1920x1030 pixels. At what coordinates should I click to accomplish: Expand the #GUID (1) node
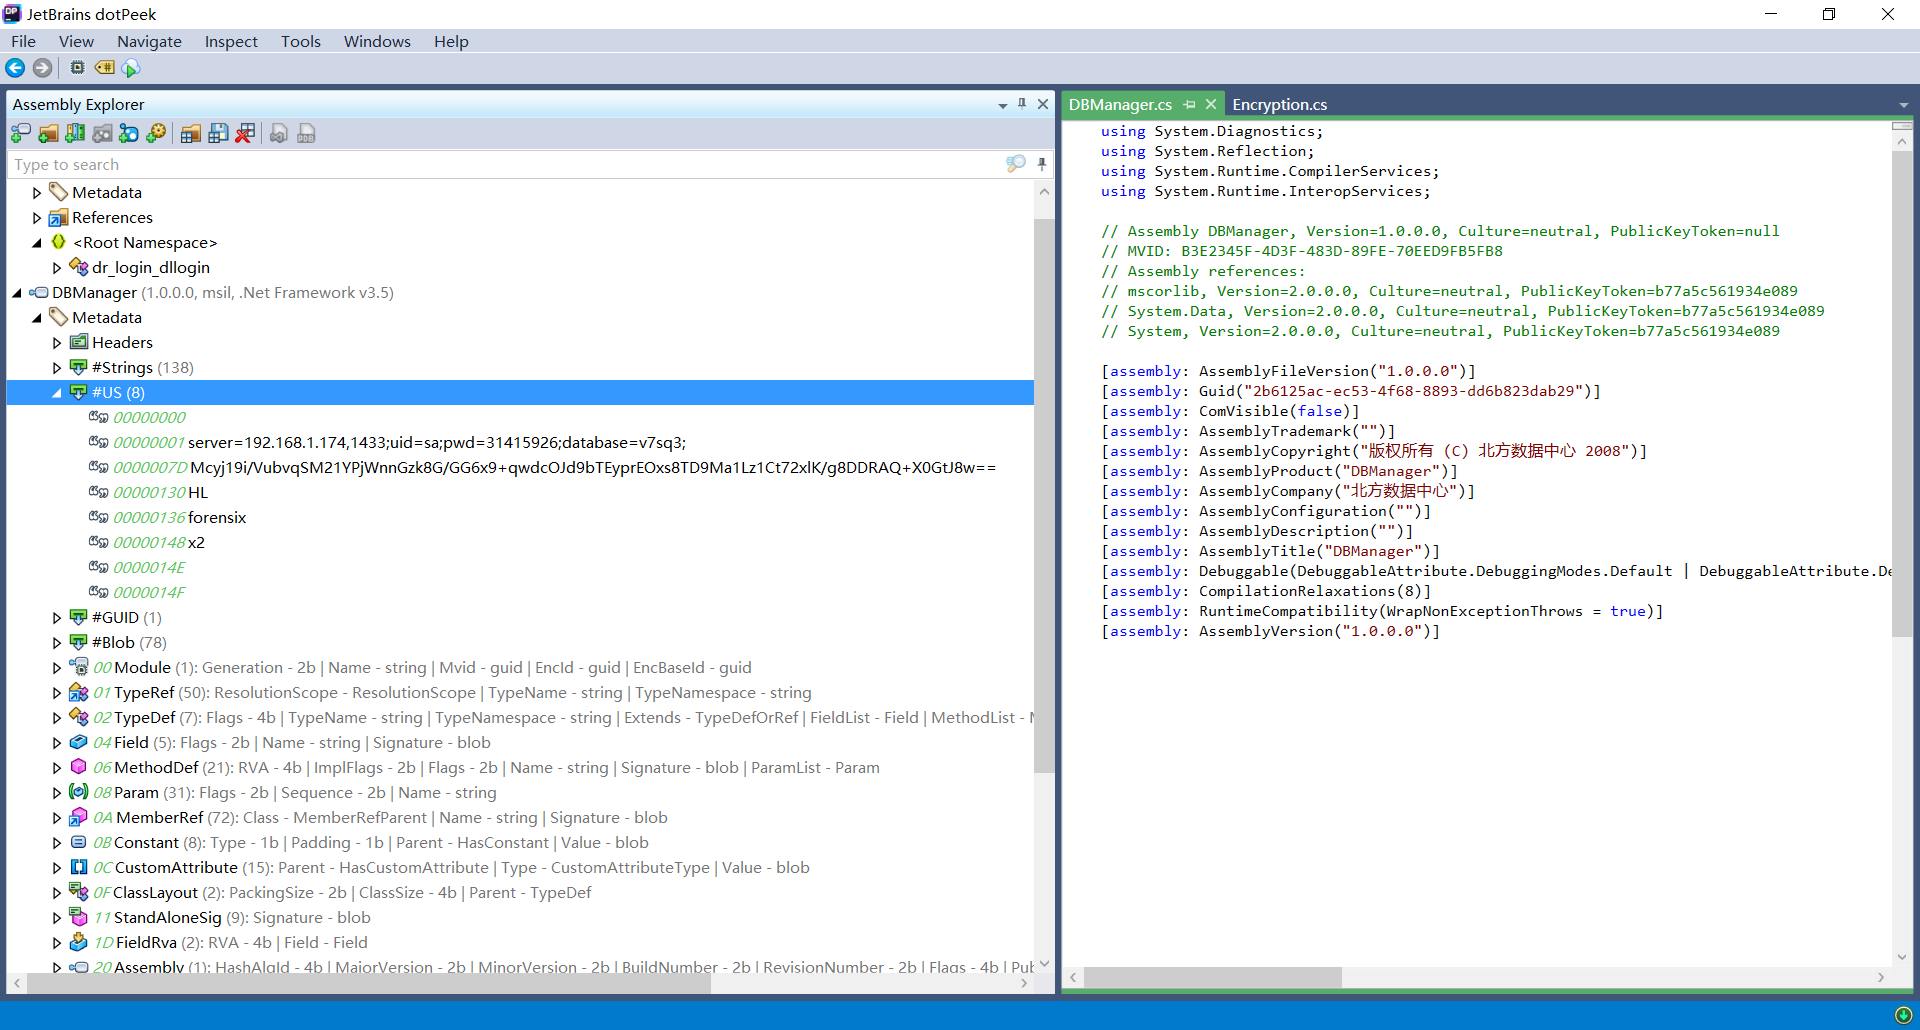point(57,618)
